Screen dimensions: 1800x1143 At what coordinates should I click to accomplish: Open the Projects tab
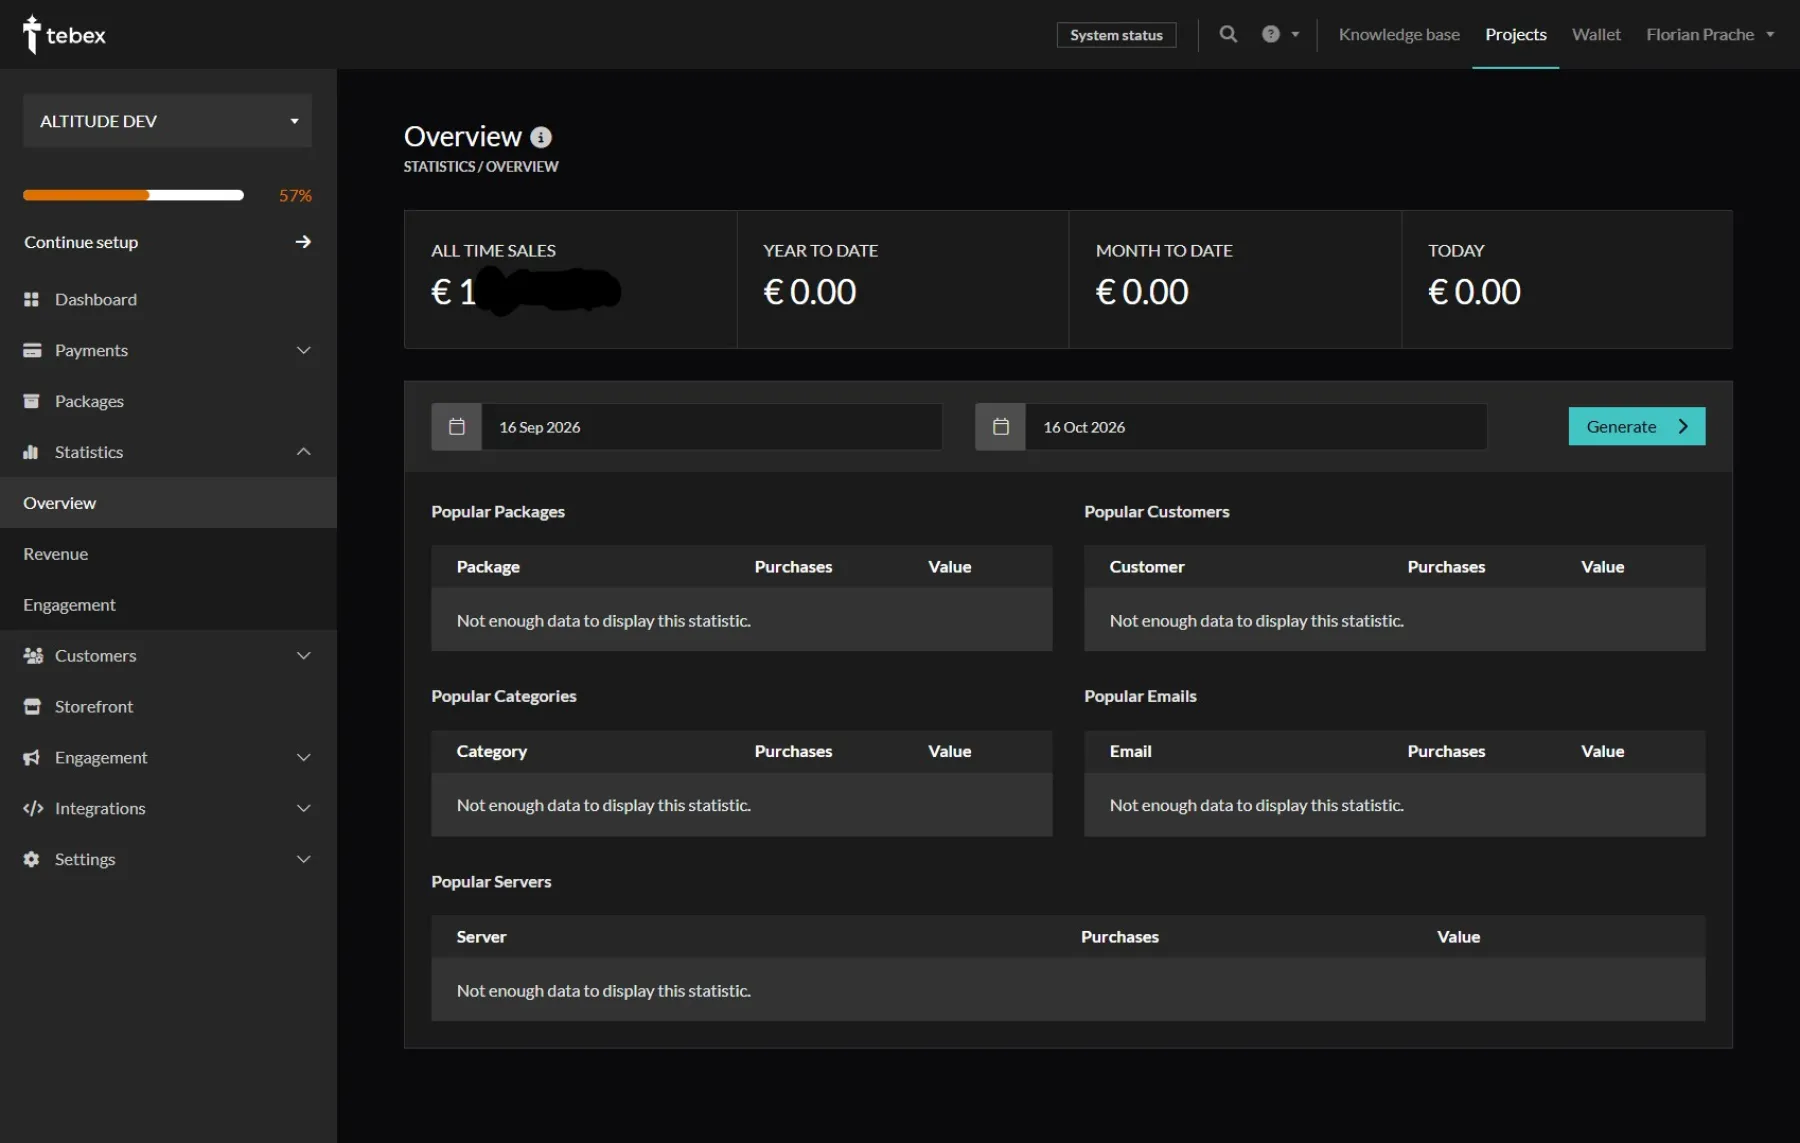[x=1516, y=34]
